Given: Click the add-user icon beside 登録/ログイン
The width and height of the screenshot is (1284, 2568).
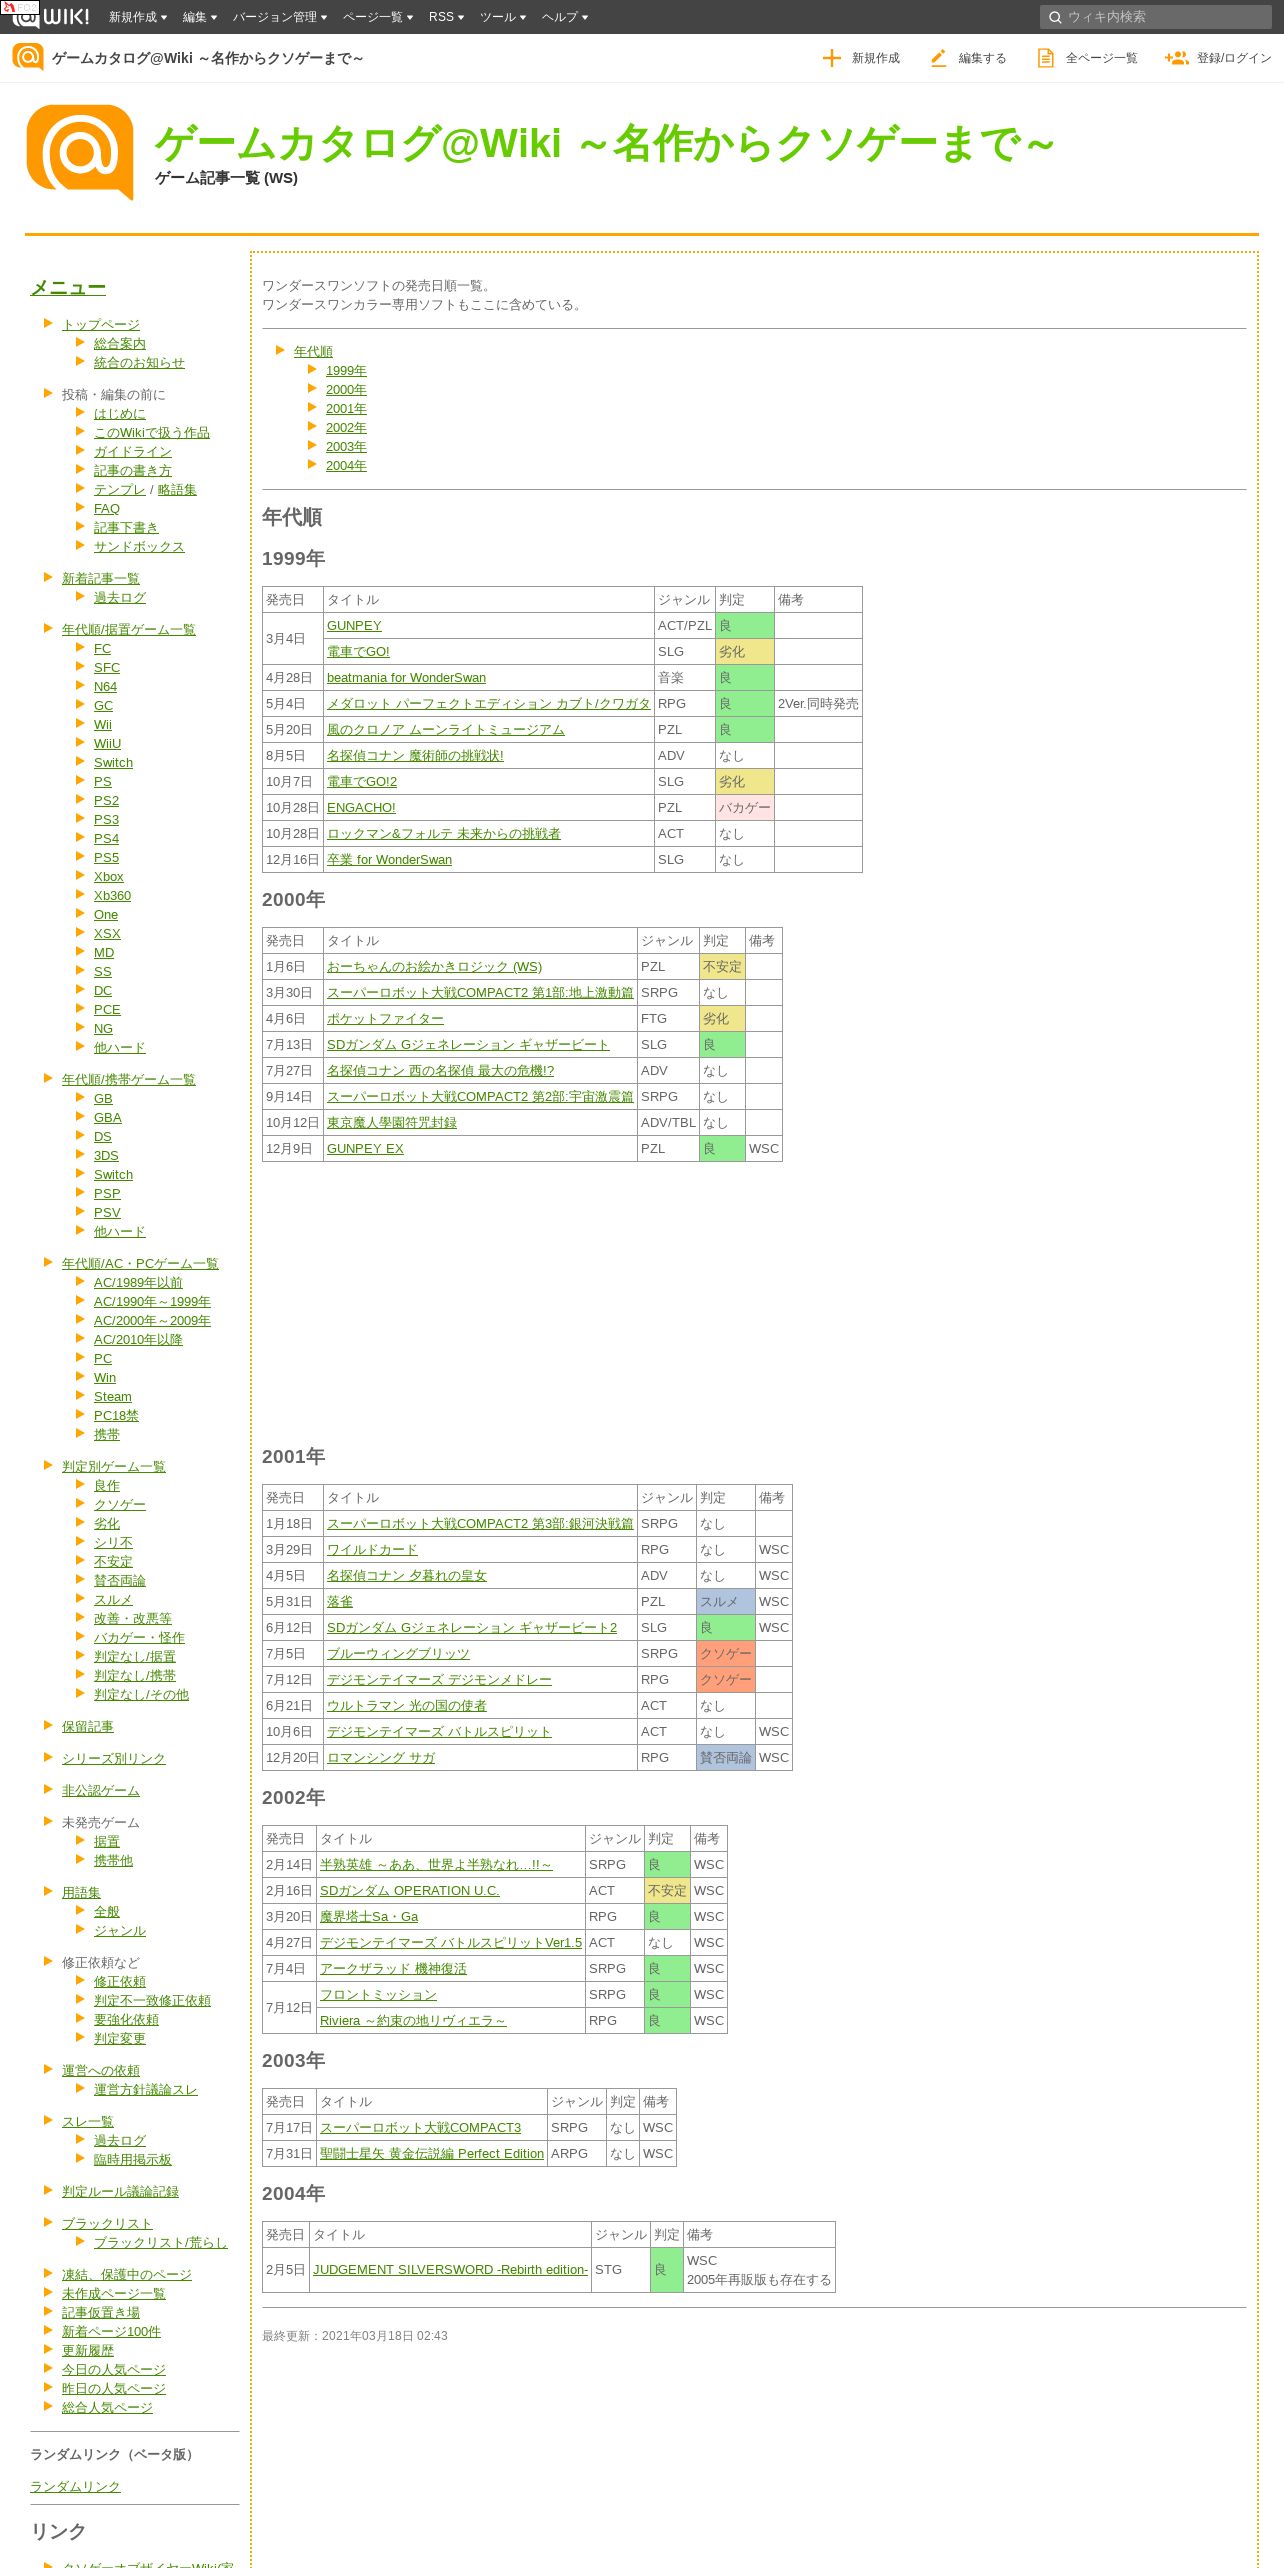Looking at the screenshot, I should point(1176,58).
